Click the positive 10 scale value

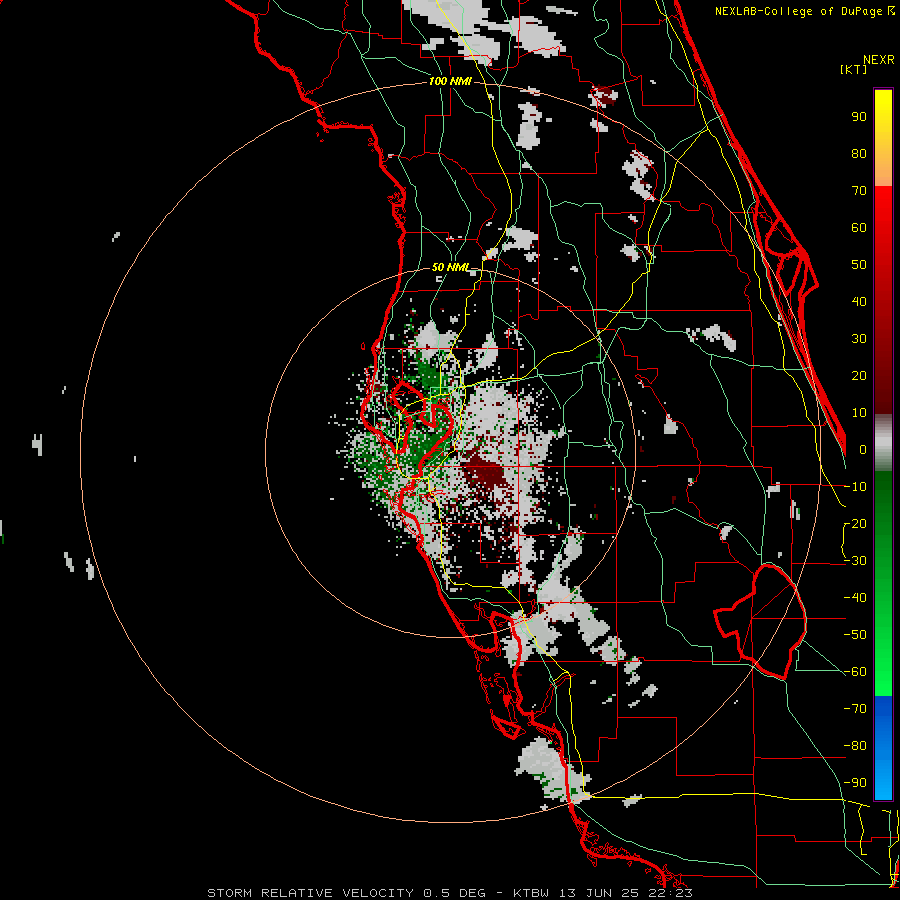coord(859,413)
